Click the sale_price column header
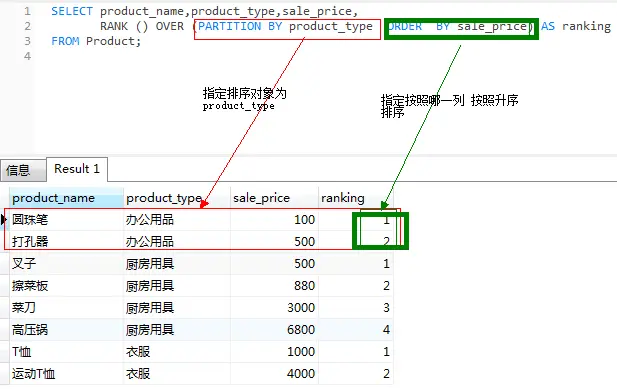 [274, 198]
